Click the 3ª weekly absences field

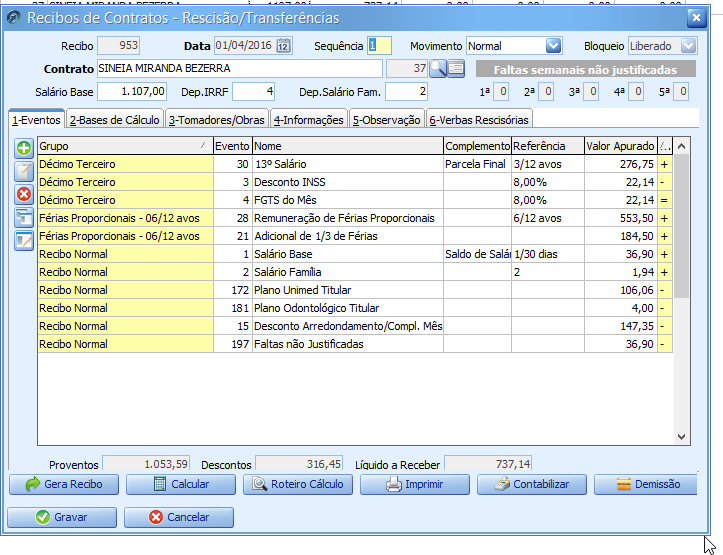[x=591, y=91]
